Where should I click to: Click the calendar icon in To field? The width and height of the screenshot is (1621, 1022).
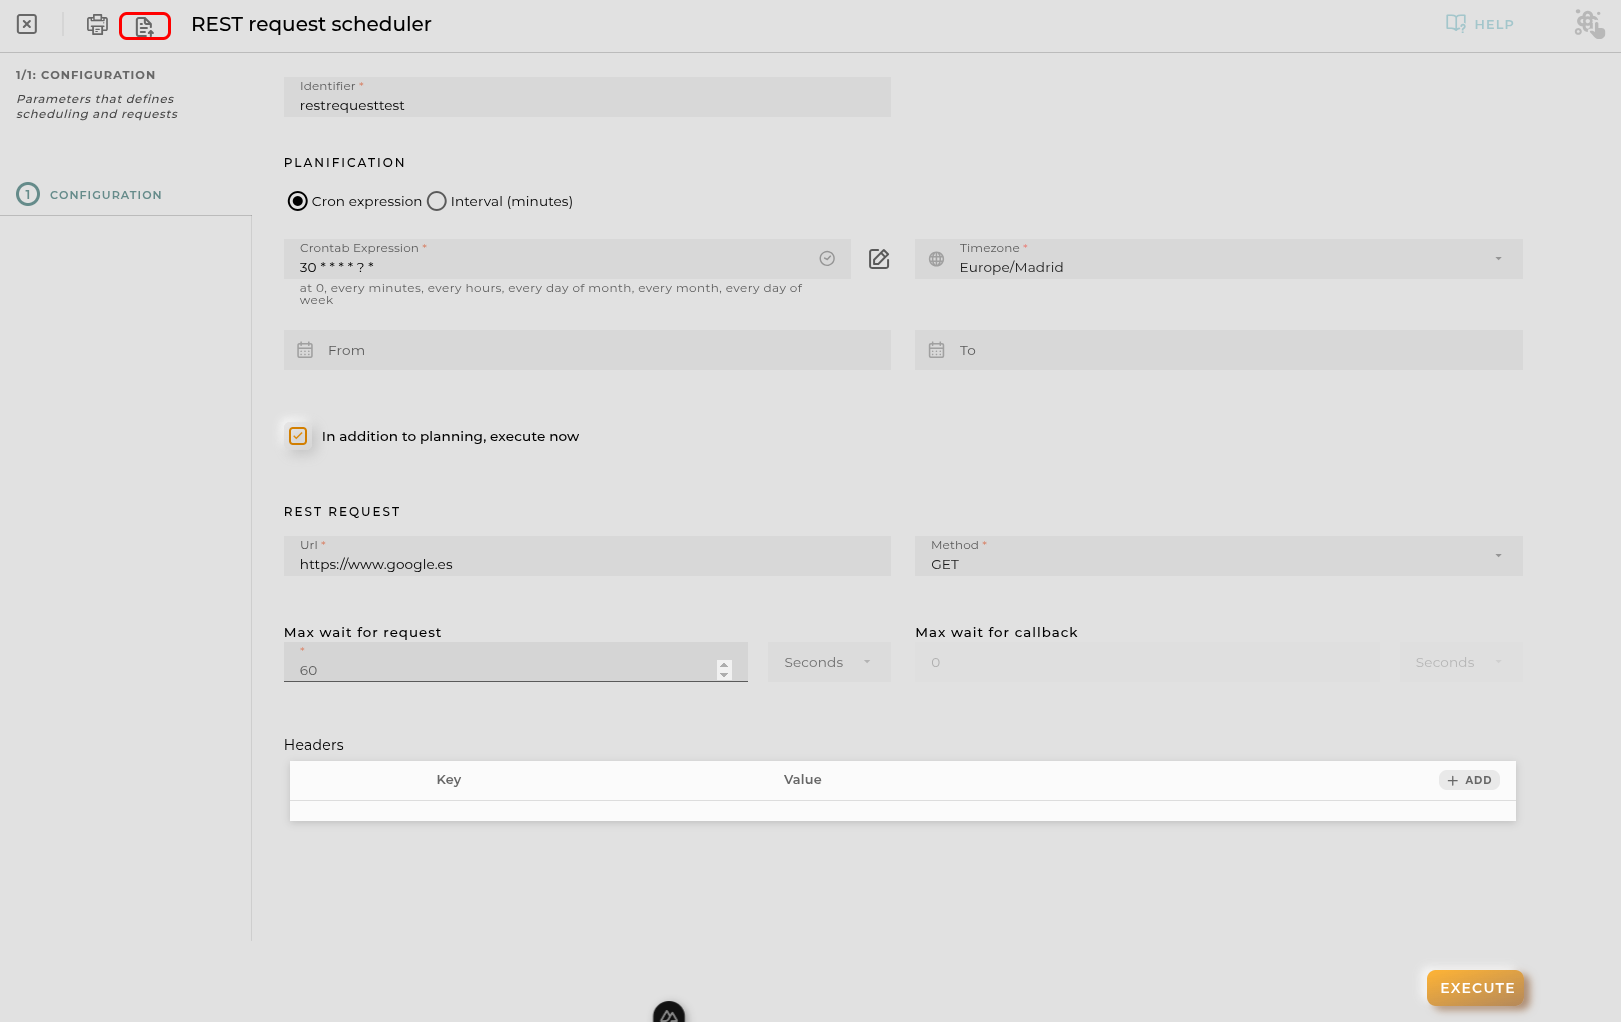click(x=936, y=350)
